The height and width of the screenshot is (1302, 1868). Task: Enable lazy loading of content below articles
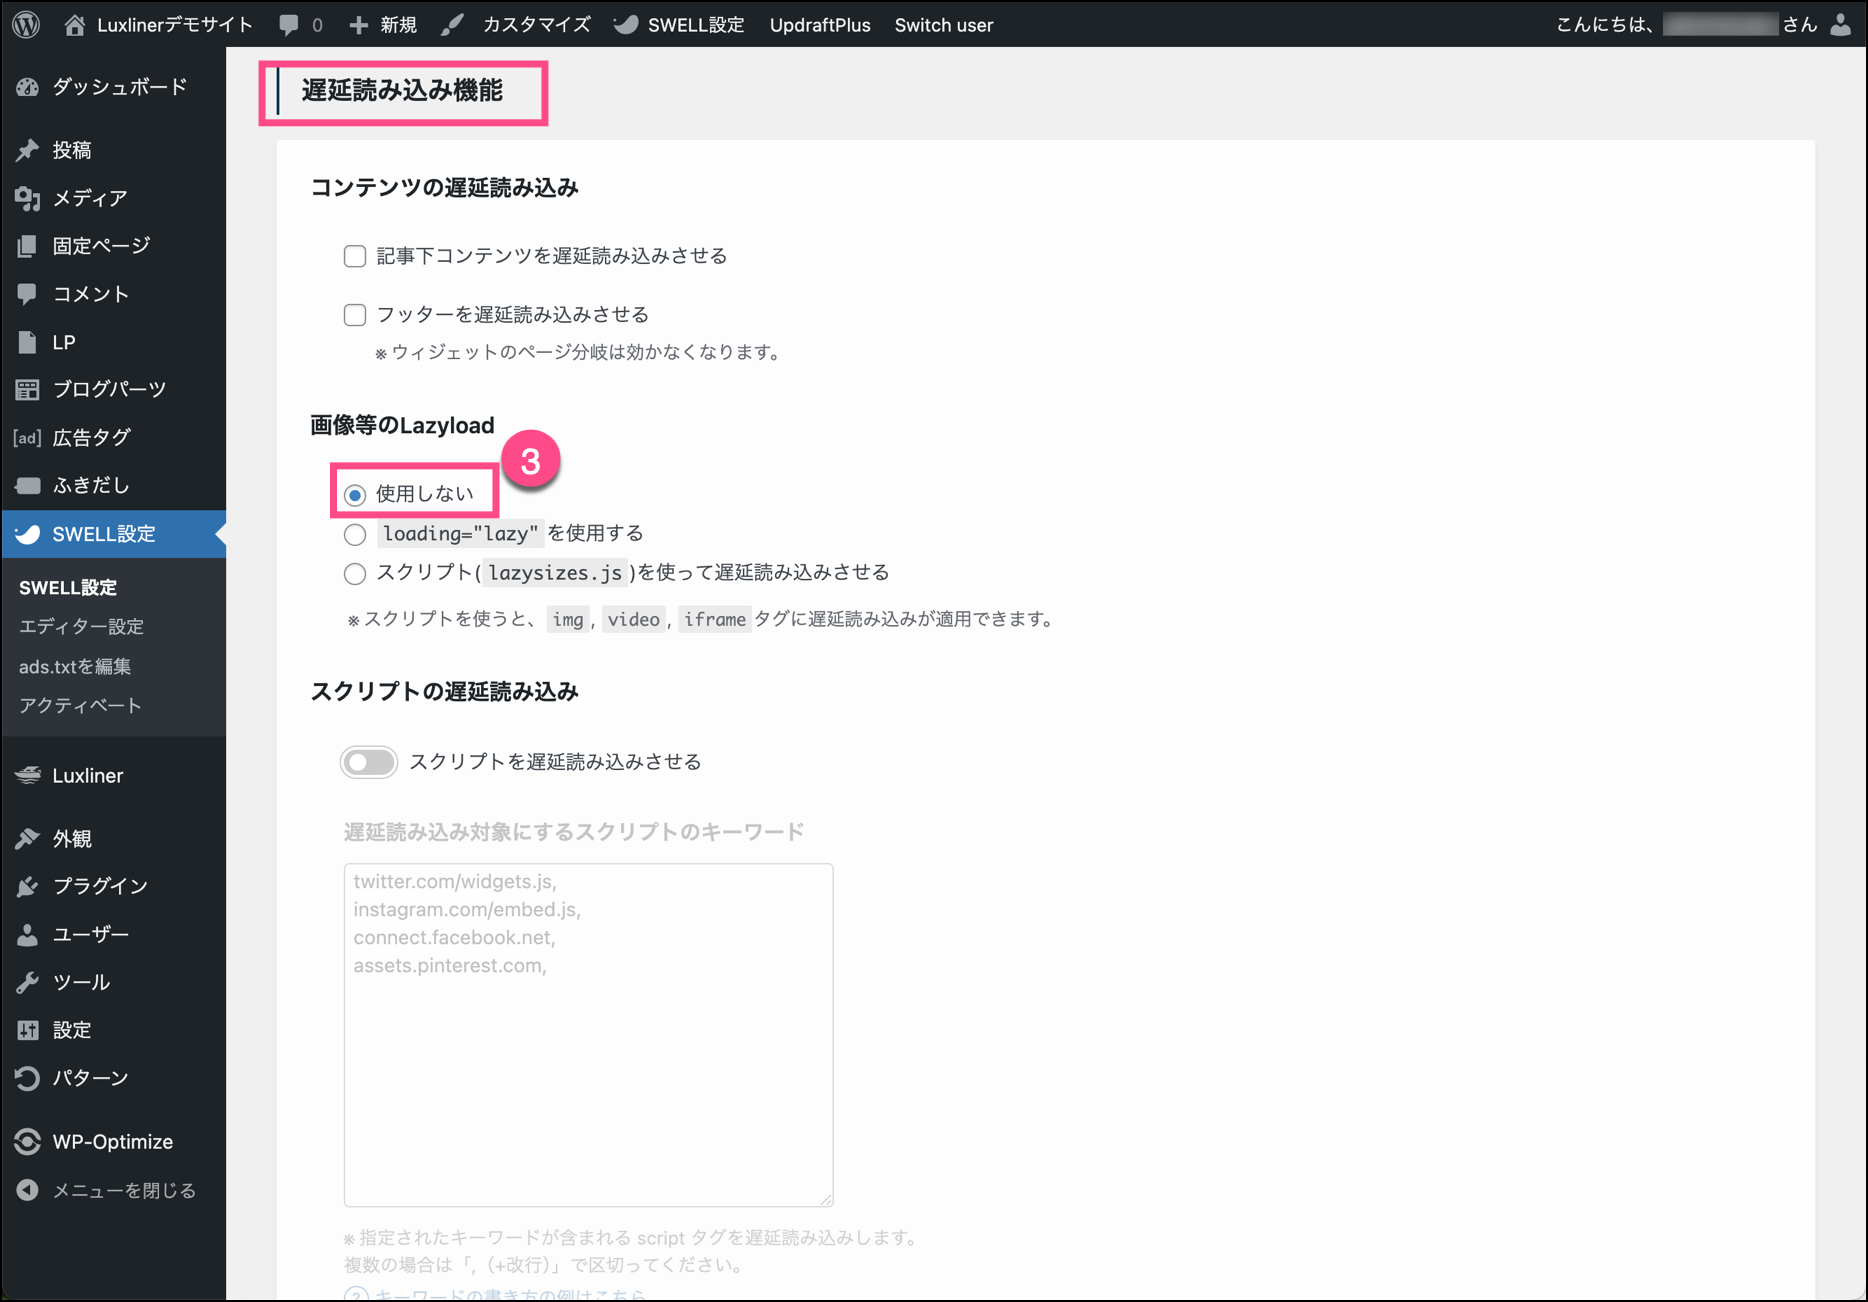pos(355,256)
